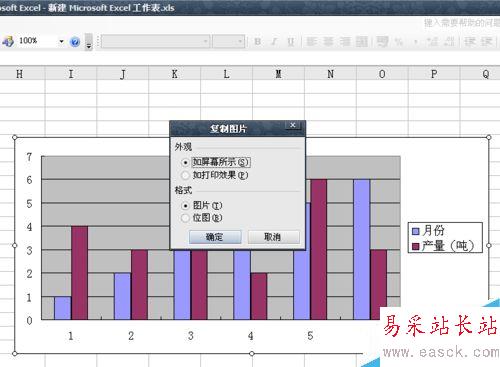This screenshot has height=367, width=500.
Task: Open the font name combo box
Action: point(156,42)
